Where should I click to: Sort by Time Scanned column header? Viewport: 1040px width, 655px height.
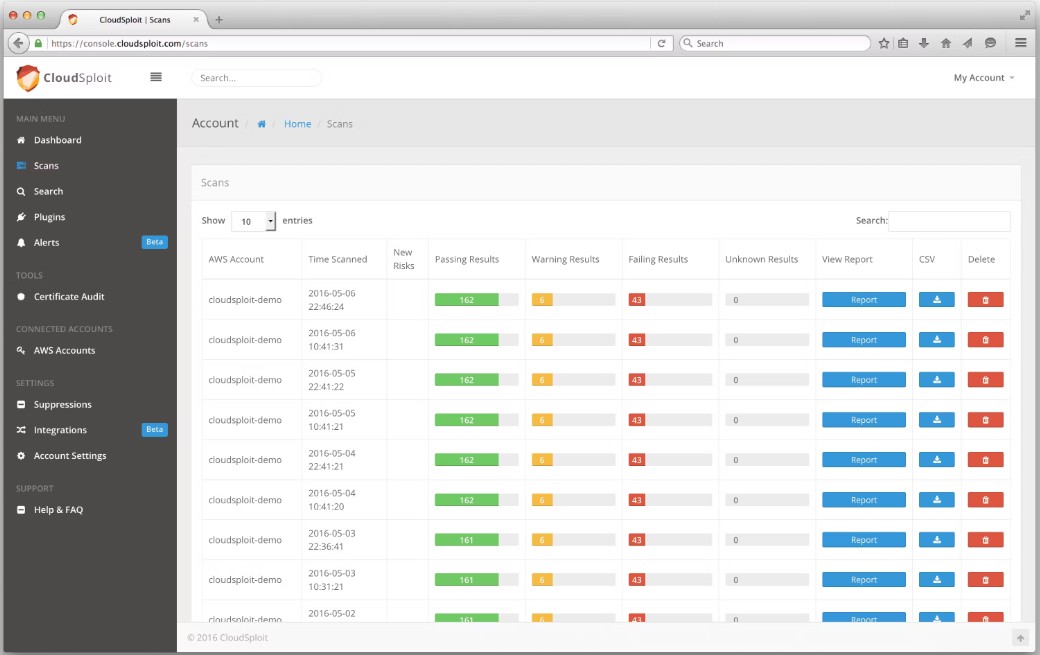338,259
